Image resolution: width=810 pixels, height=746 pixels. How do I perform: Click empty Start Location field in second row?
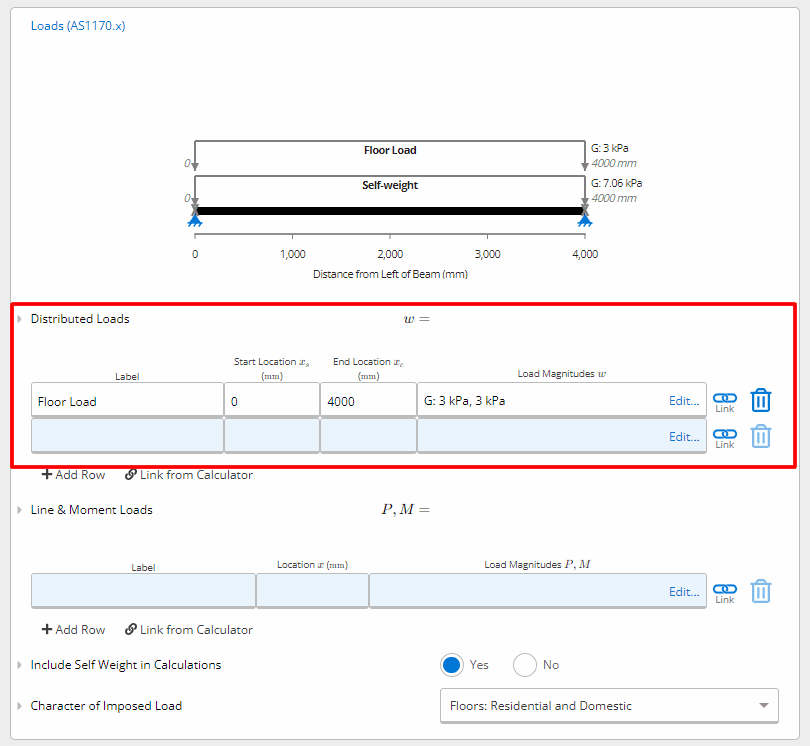tap(272, 437)
